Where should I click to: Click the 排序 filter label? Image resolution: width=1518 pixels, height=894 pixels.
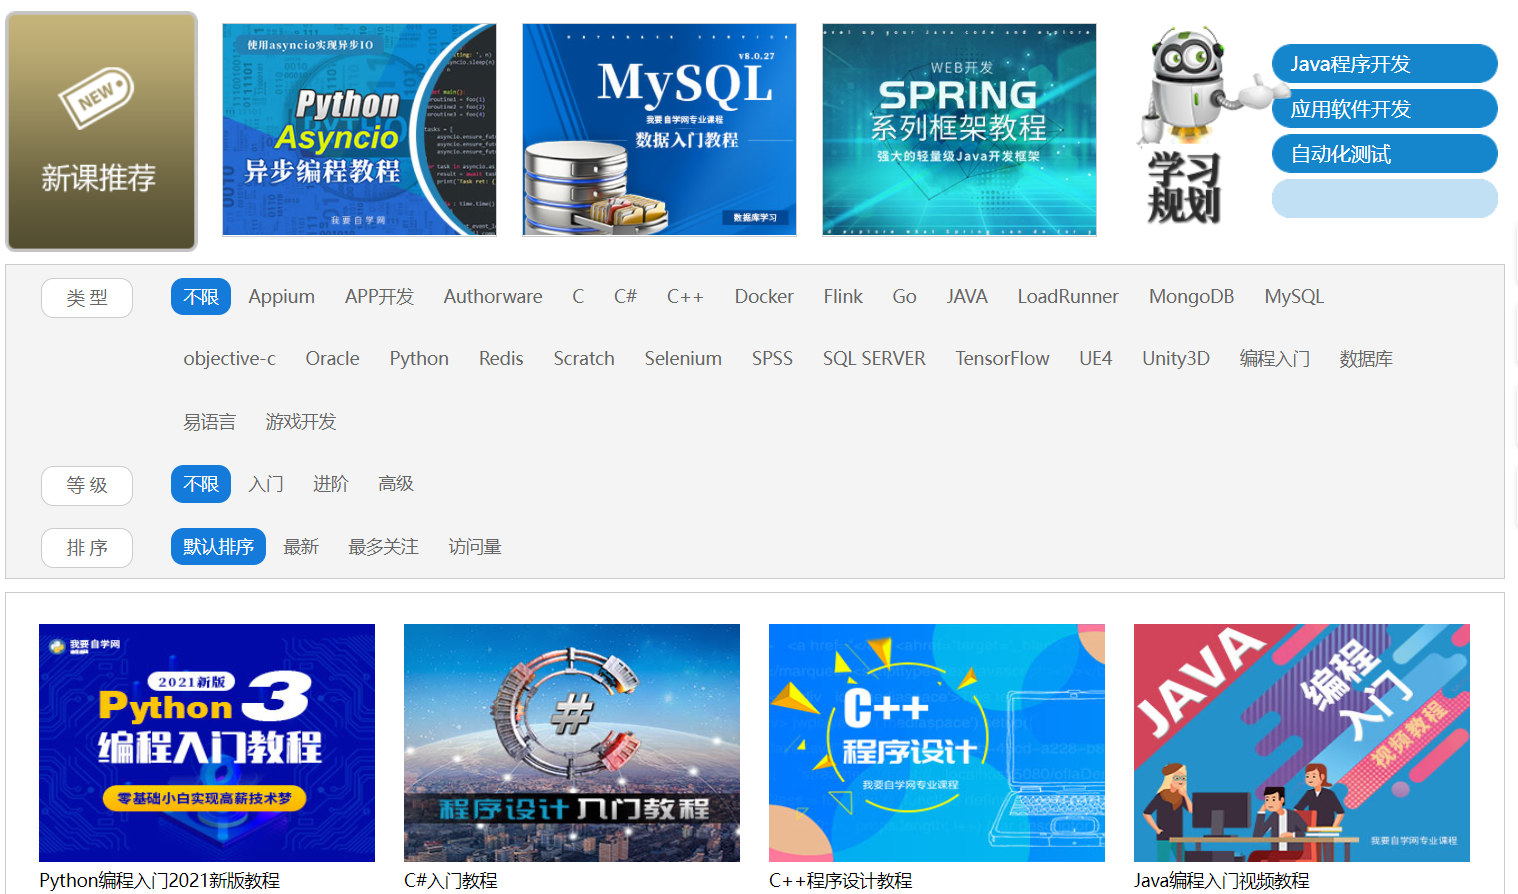(x=87, y=548)
